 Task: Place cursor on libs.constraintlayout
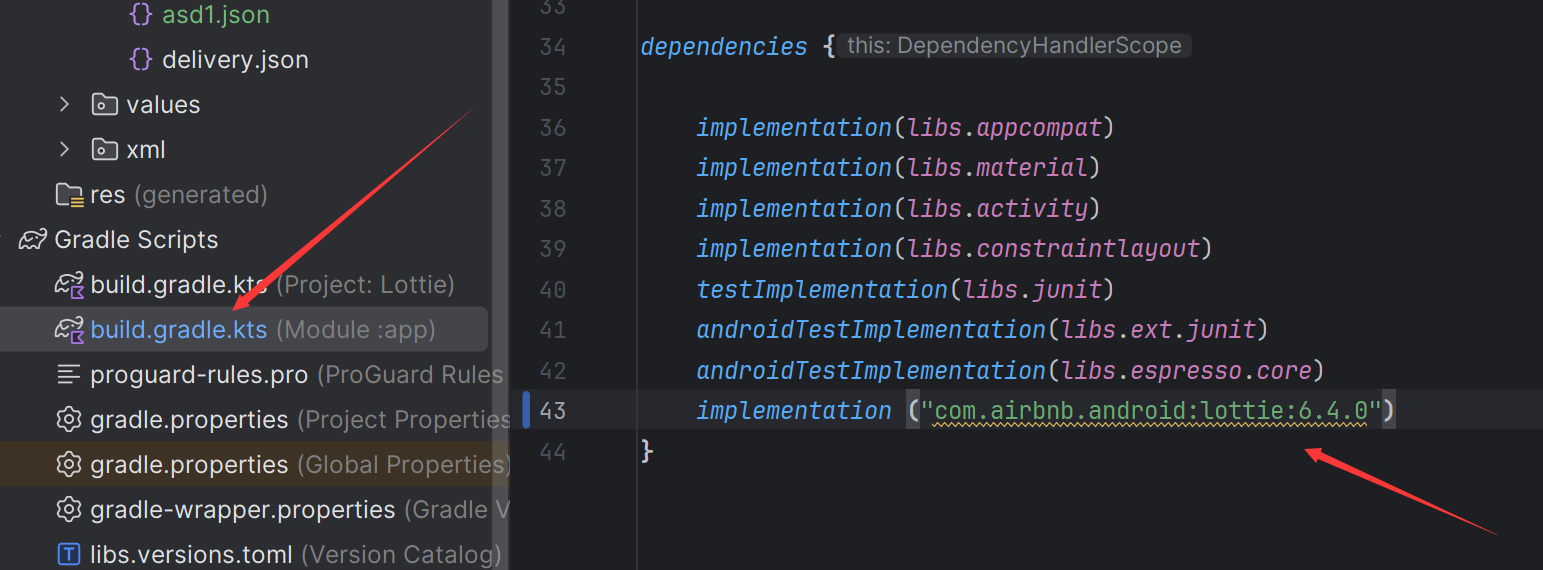pyautogui.click(x=1053, y=248)
